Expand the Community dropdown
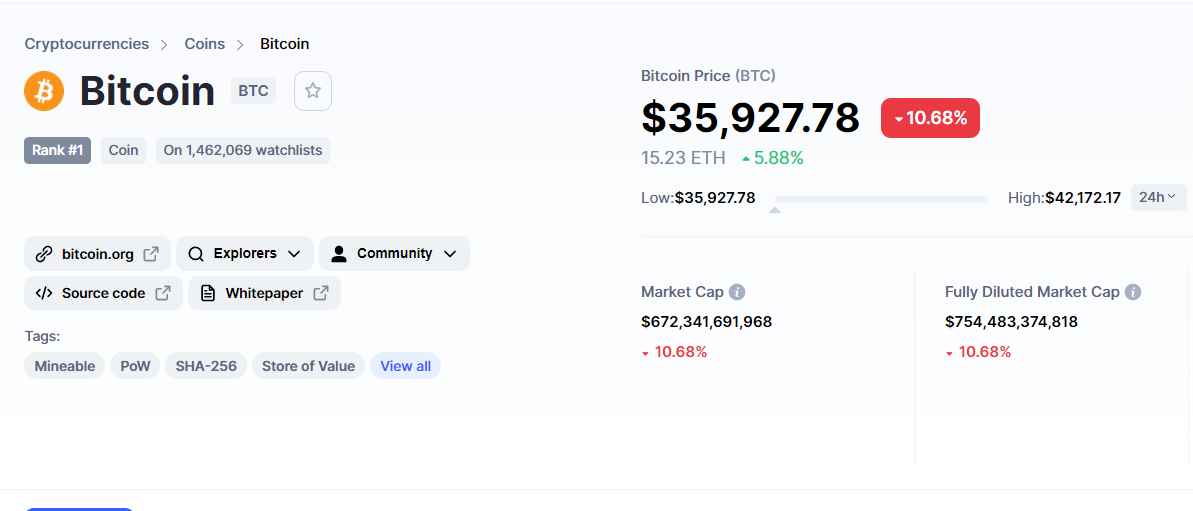Screen dimensions: 1193x511 click(394, 254)
